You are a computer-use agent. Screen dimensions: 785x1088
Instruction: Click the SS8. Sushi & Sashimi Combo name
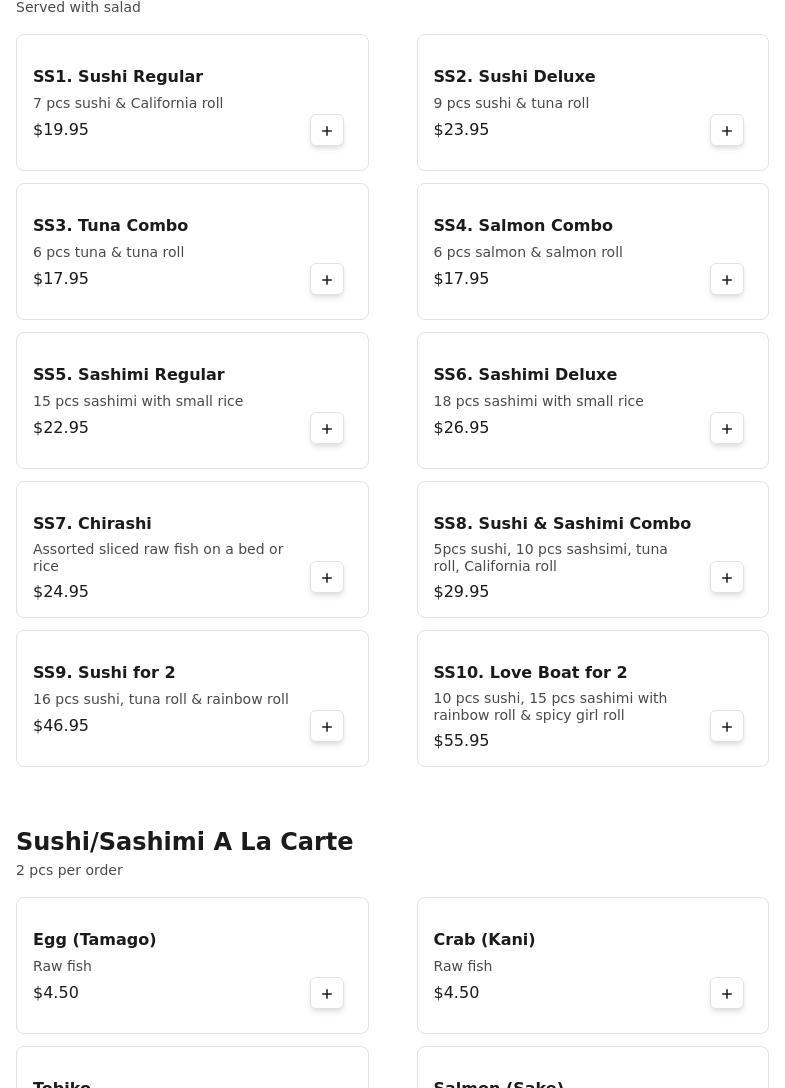click(562, 524)
